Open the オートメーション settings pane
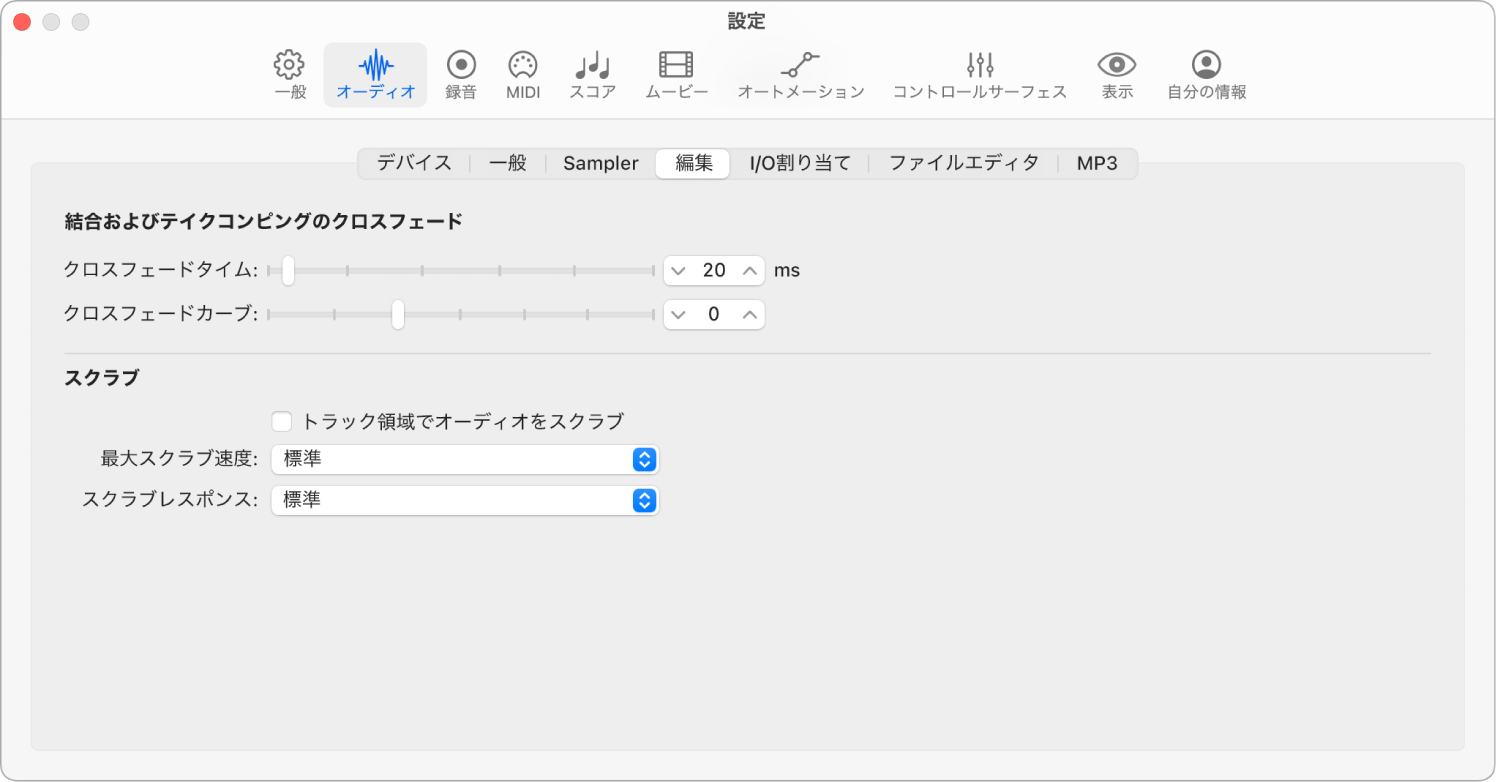This screenshot has width=1498, height=782. pyautogui.click(x=799, y=73)
